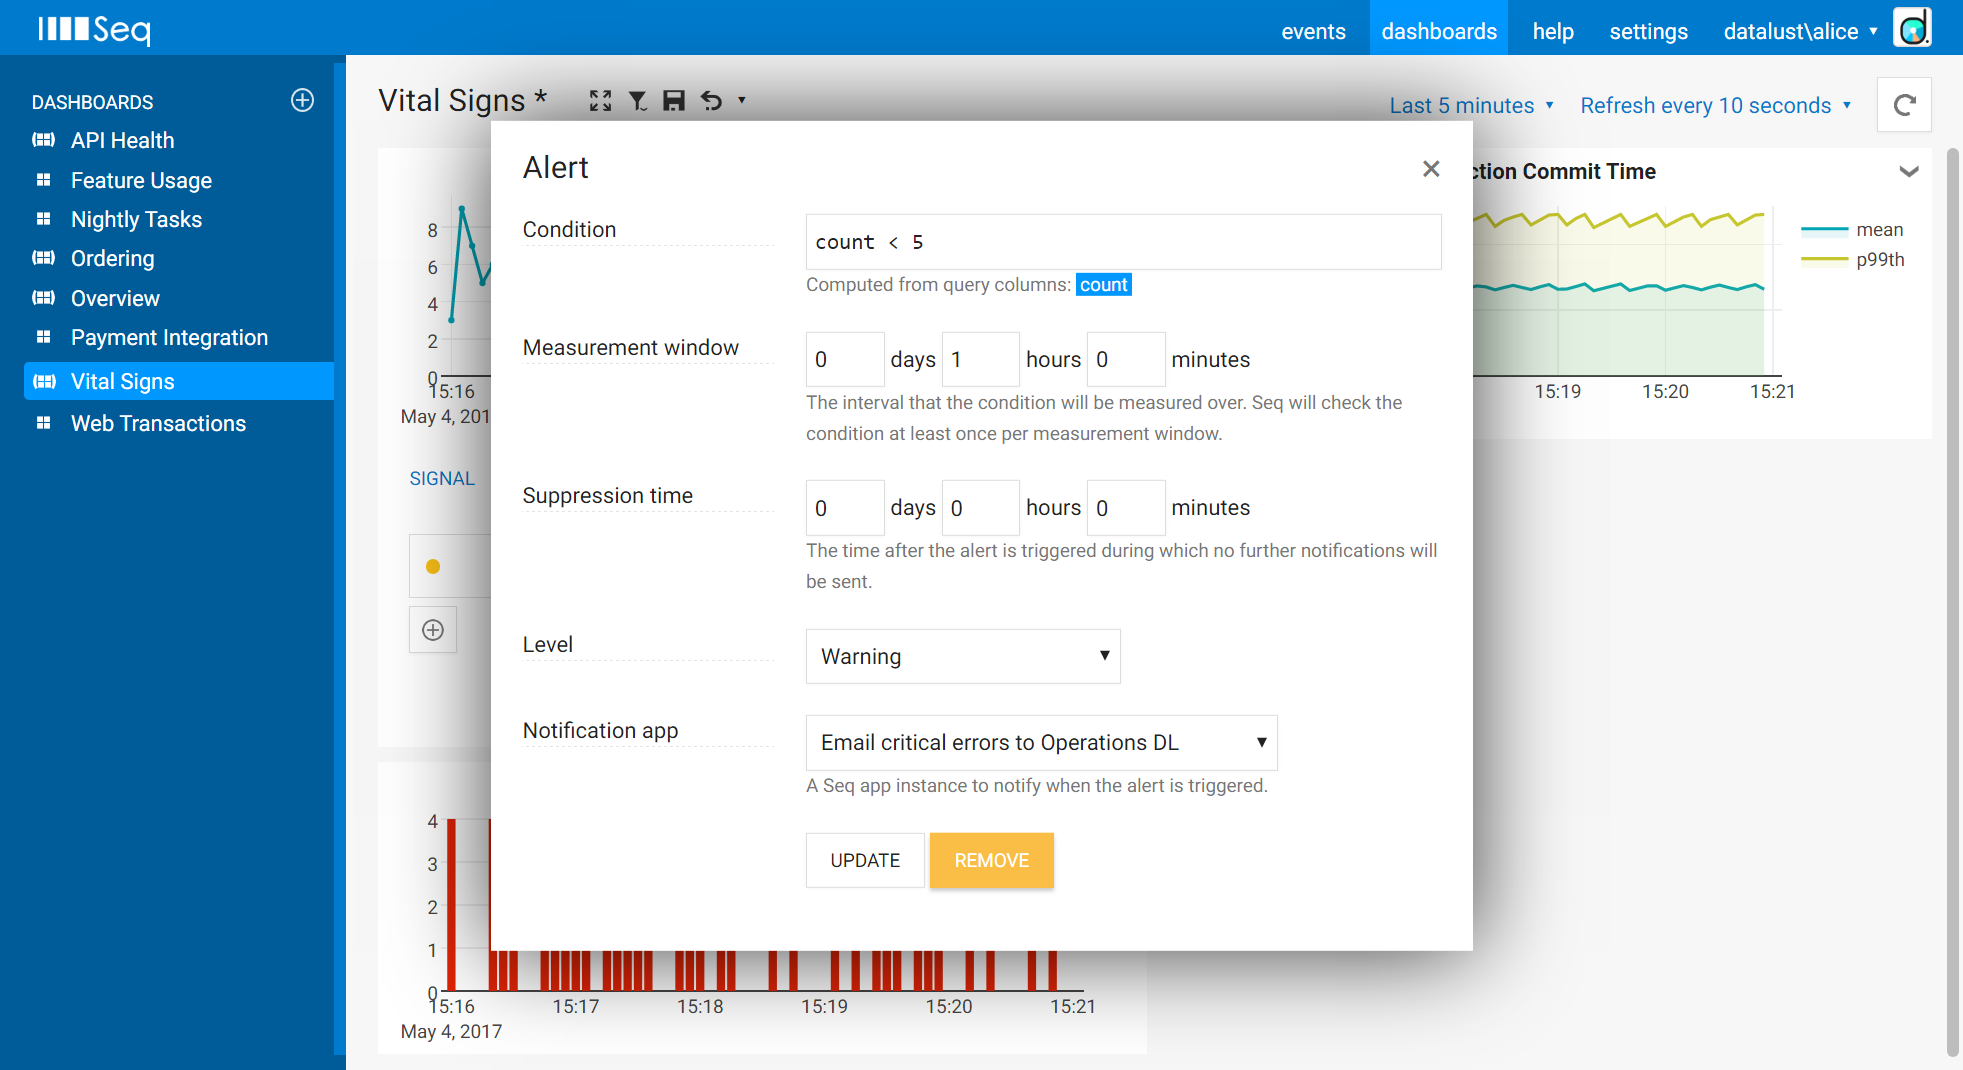Click the Vital Signs dashboard icon
The width and height of the screenshot is (1963, 1070).
coord(44,381)
